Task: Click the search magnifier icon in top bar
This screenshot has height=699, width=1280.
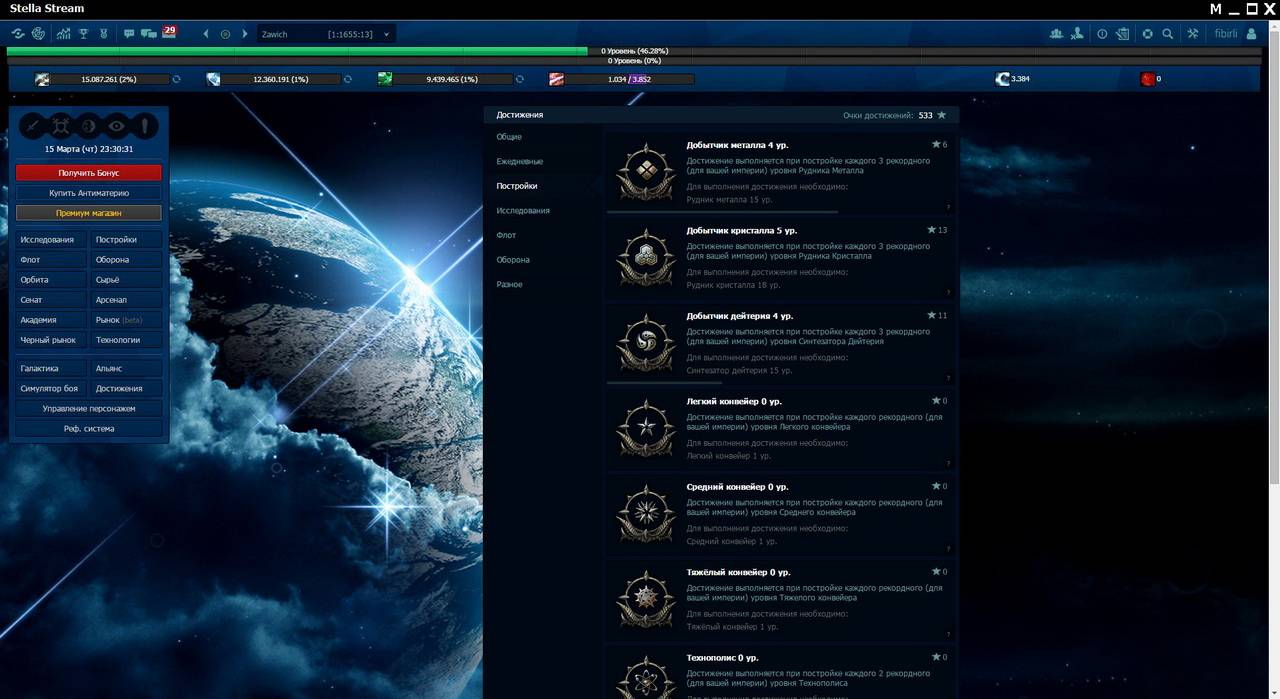Action: coord(1167,34)
